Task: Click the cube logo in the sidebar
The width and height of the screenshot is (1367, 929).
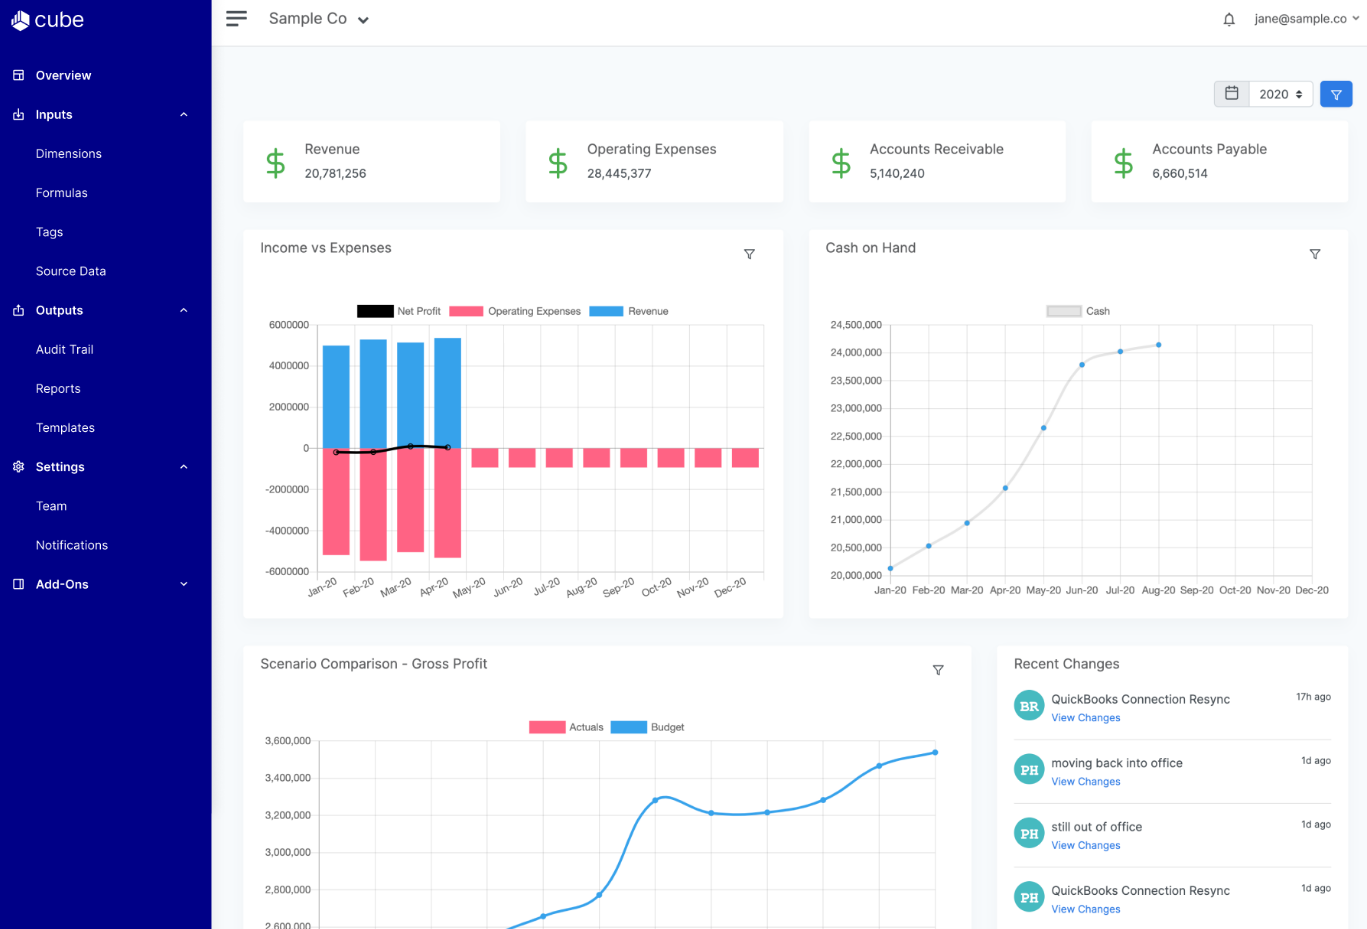Action: (47, 19)
